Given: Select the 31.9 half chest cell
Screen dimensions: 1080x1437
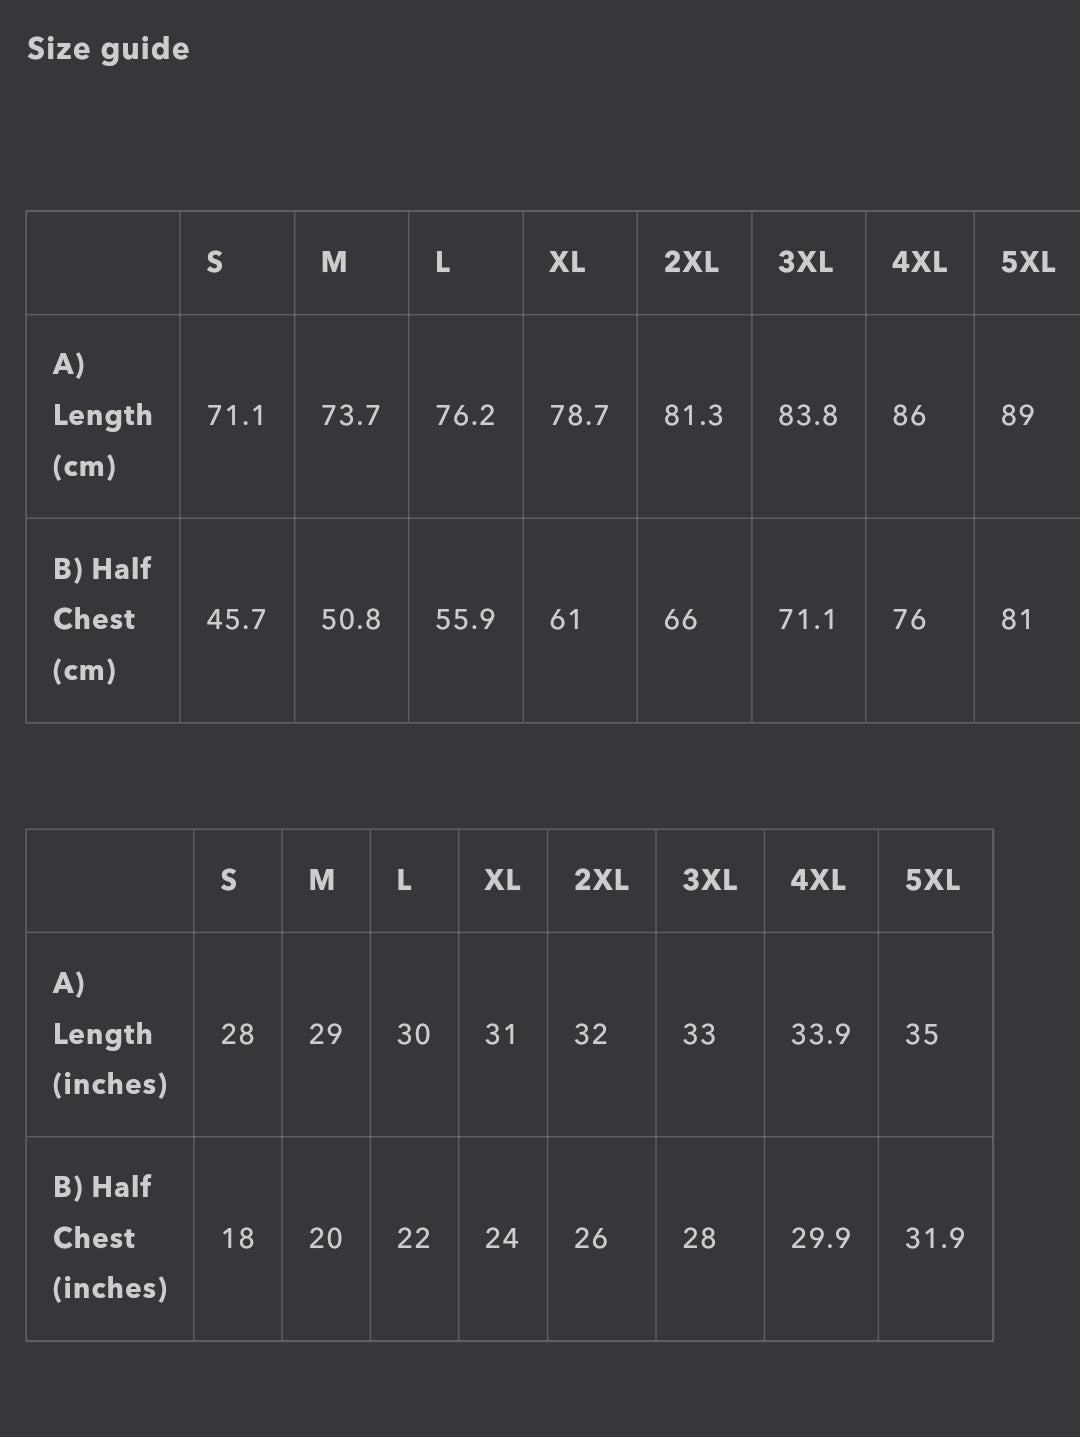Looking at the screenshot, I should tap(934, 1238).
